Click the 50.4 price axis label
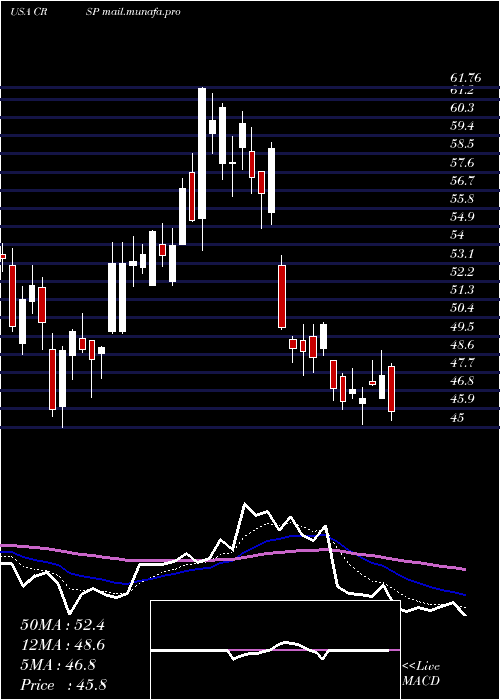The image size is (500, 700). pyautogui.click(x=462, y=308)
